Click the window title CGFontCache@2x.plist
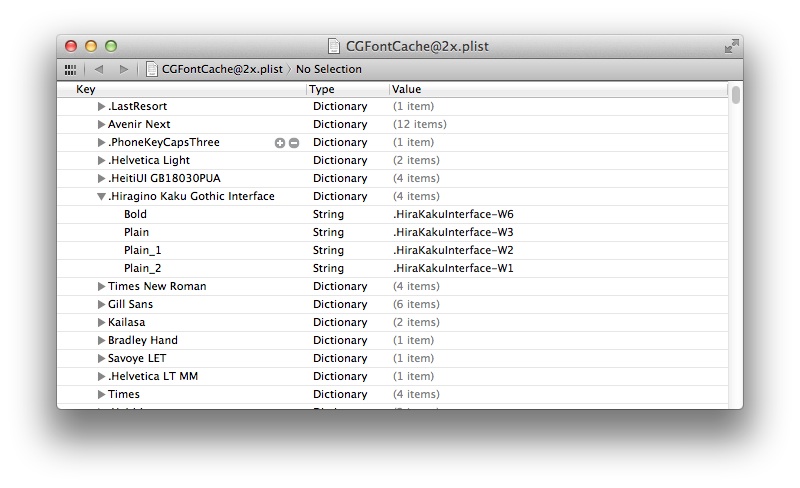This screenshot has width=800, height=488. tap(417, 46)
